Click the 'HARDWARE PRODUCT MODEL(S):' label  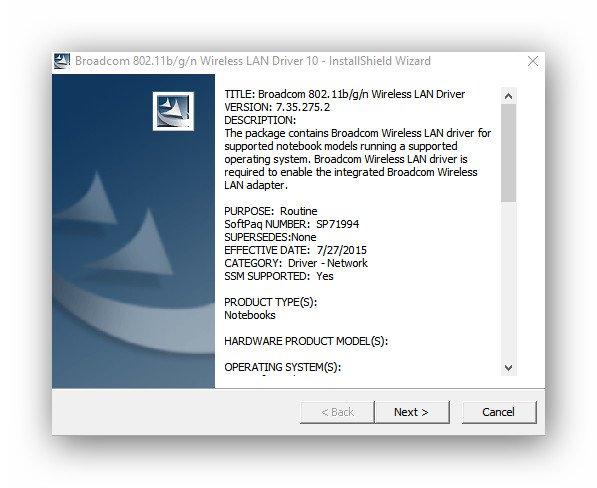coord(306,341)
